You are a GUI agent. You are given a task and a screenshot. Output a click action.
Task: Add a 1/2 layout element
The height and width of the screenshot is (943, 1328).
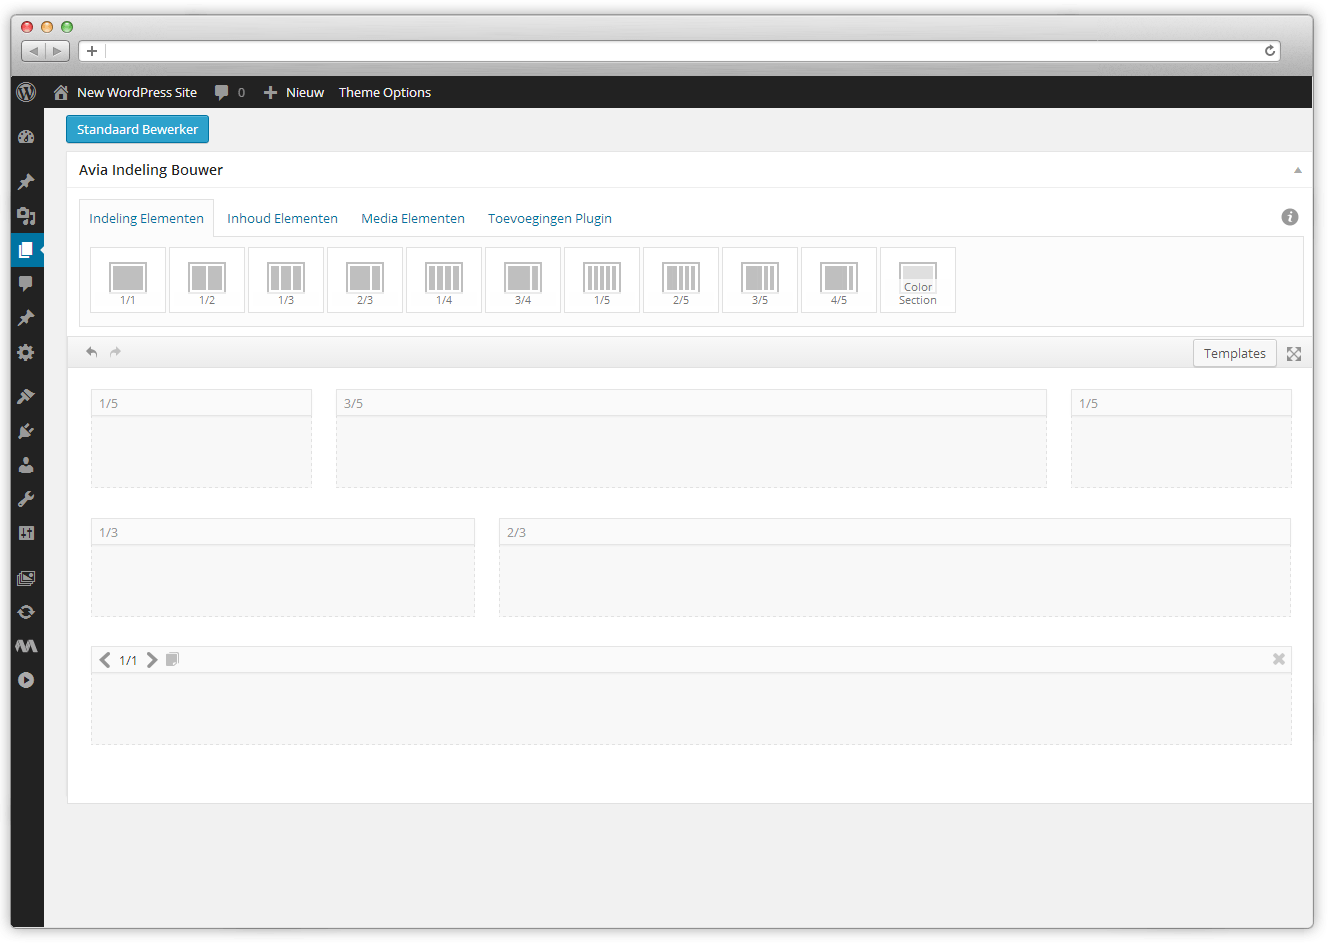207,280
